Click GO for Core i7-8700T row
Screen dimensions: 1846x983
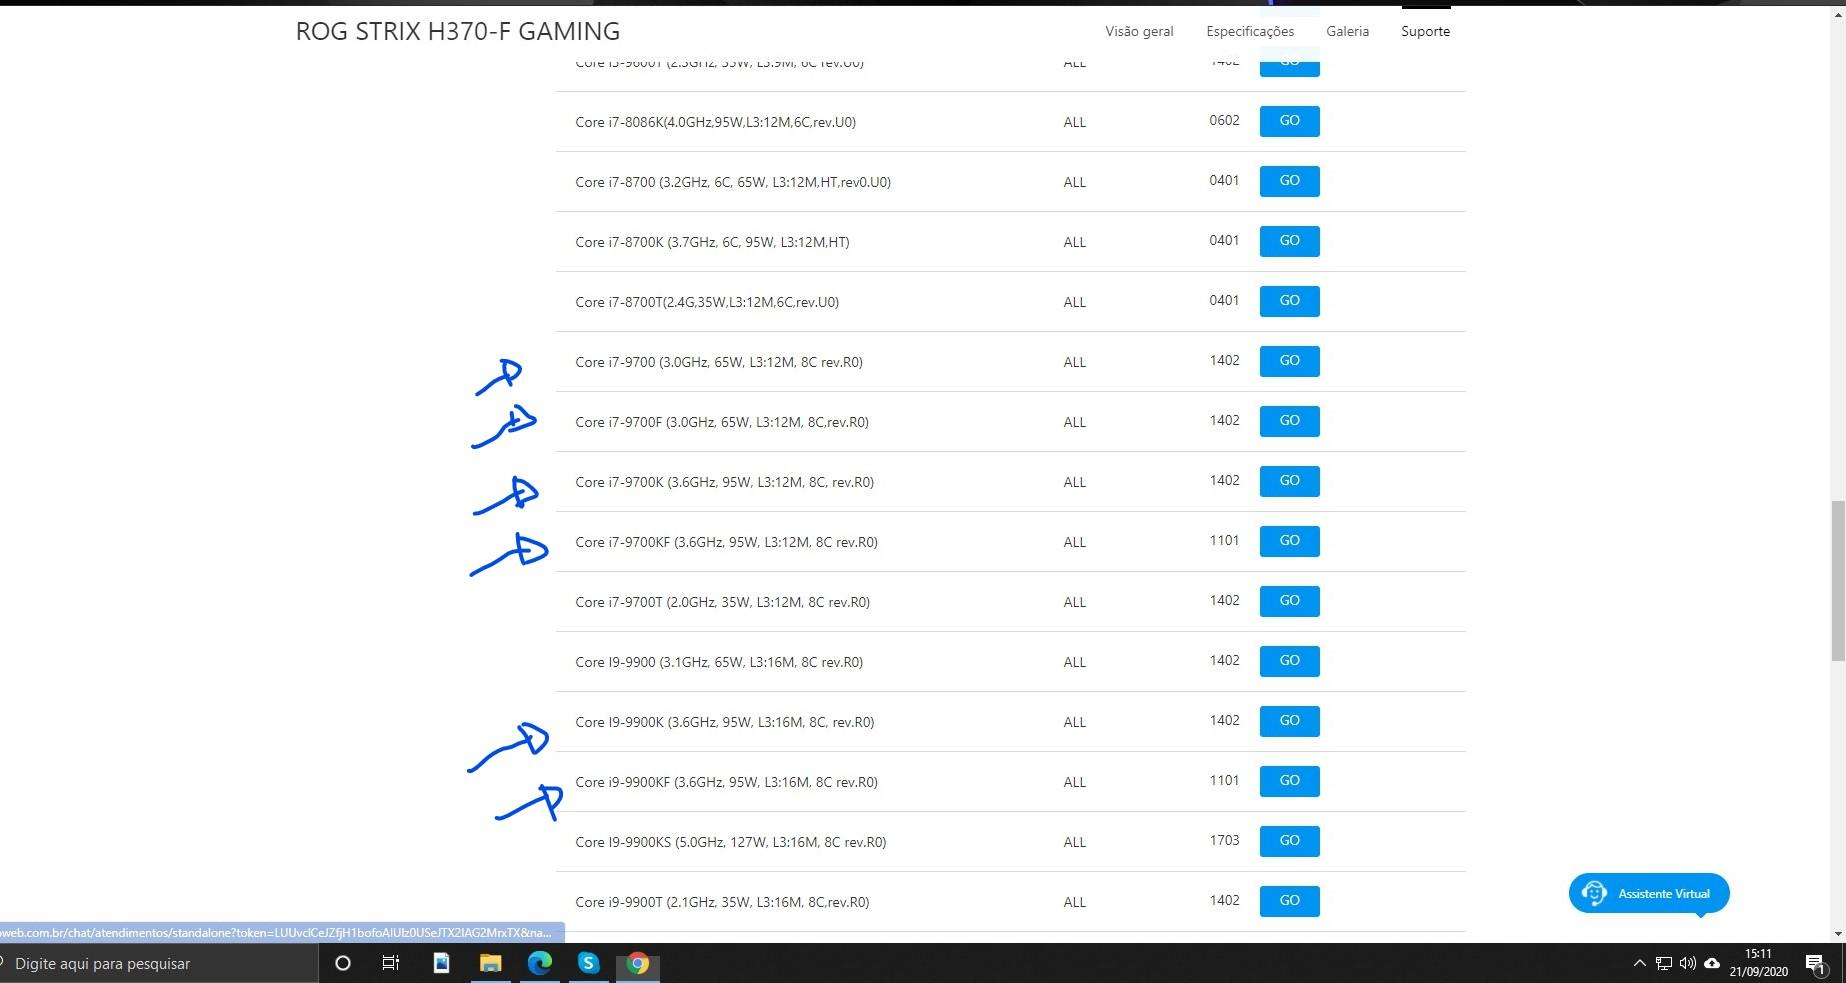pos(1289,301)
